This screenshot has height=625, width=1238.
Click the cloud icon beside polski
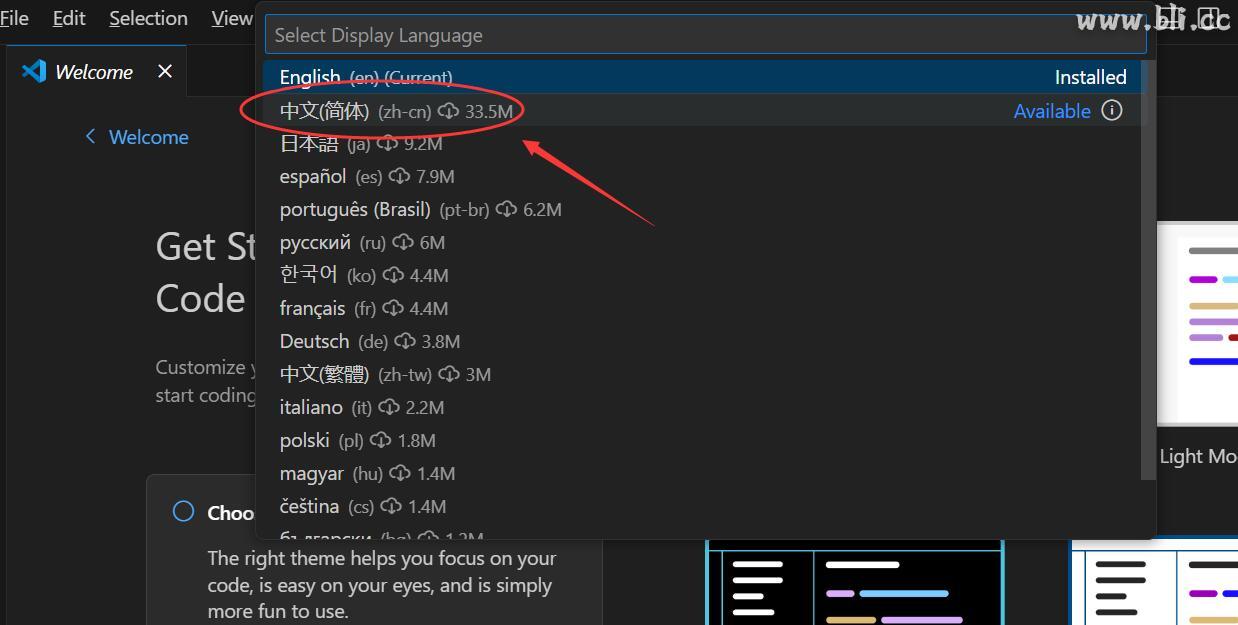(x=380, y=440)
